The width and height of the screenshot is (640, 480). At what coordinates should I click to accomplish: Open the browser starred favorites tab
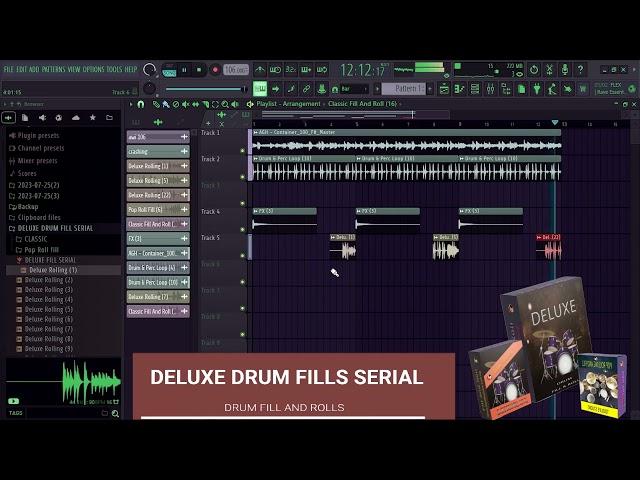click(93, 118)
